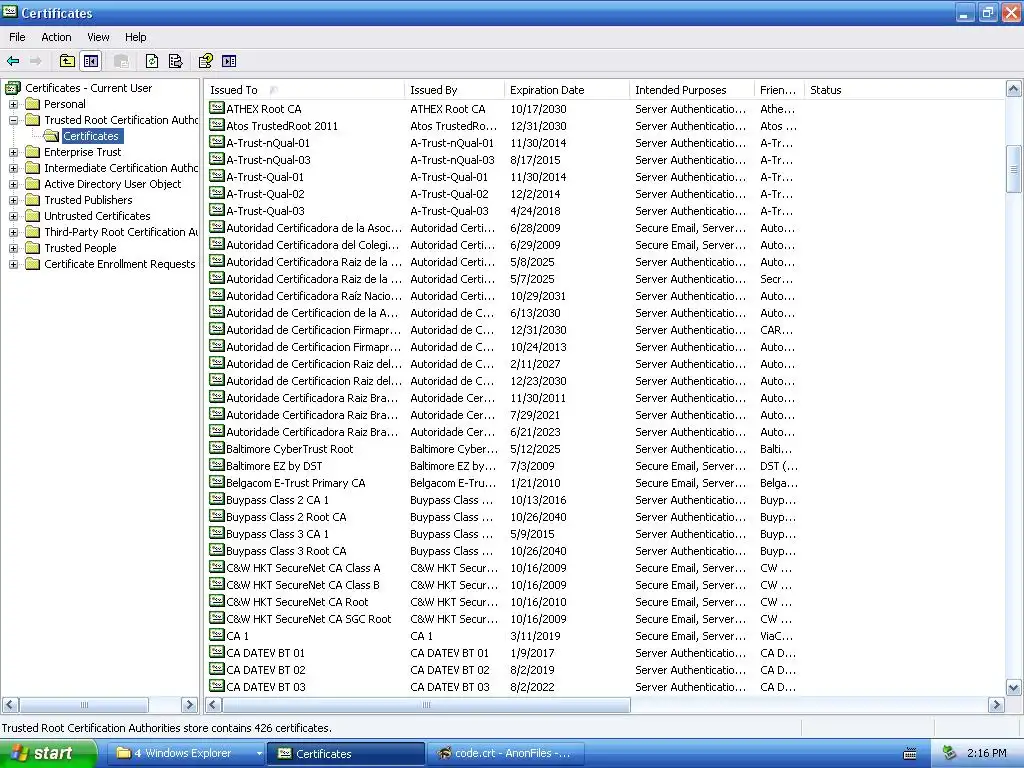
Task: Click the Trusted Publishers folder icon
Action: pos(33,200)
